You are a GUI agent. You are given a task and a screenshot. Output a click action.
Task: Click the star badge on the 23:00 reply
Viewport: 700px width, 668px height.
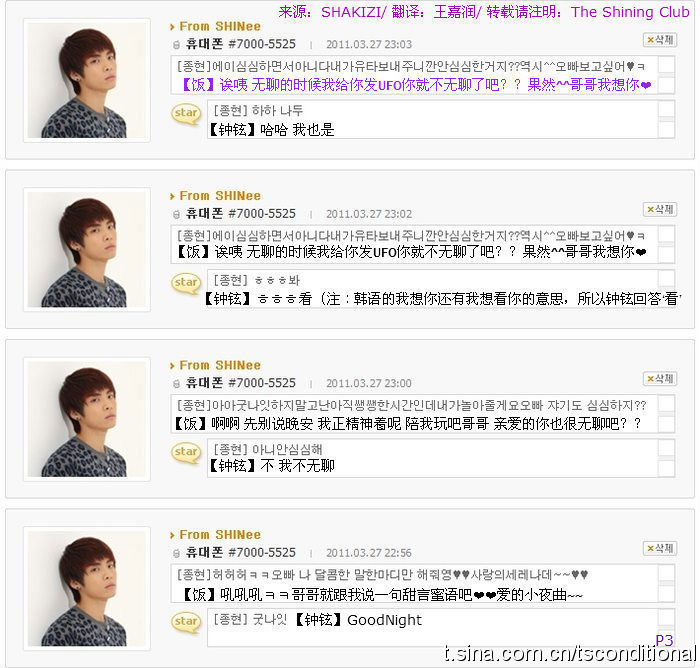pos(186,452)
